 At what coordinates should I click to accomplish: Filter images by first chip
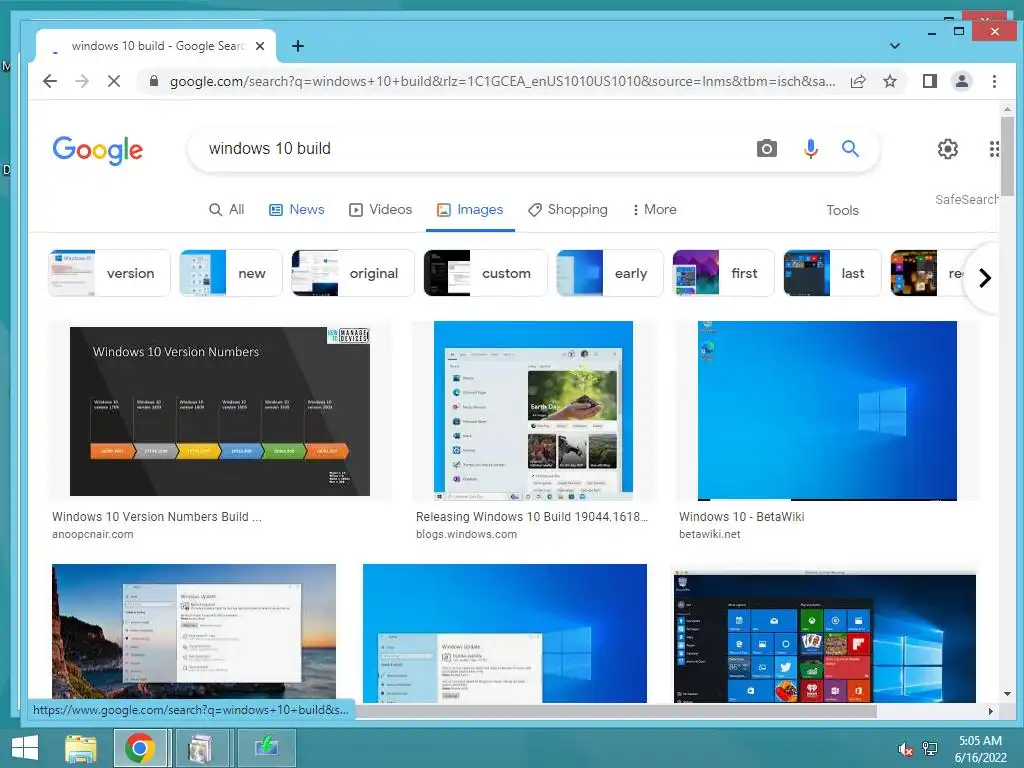tap(724, 273)
